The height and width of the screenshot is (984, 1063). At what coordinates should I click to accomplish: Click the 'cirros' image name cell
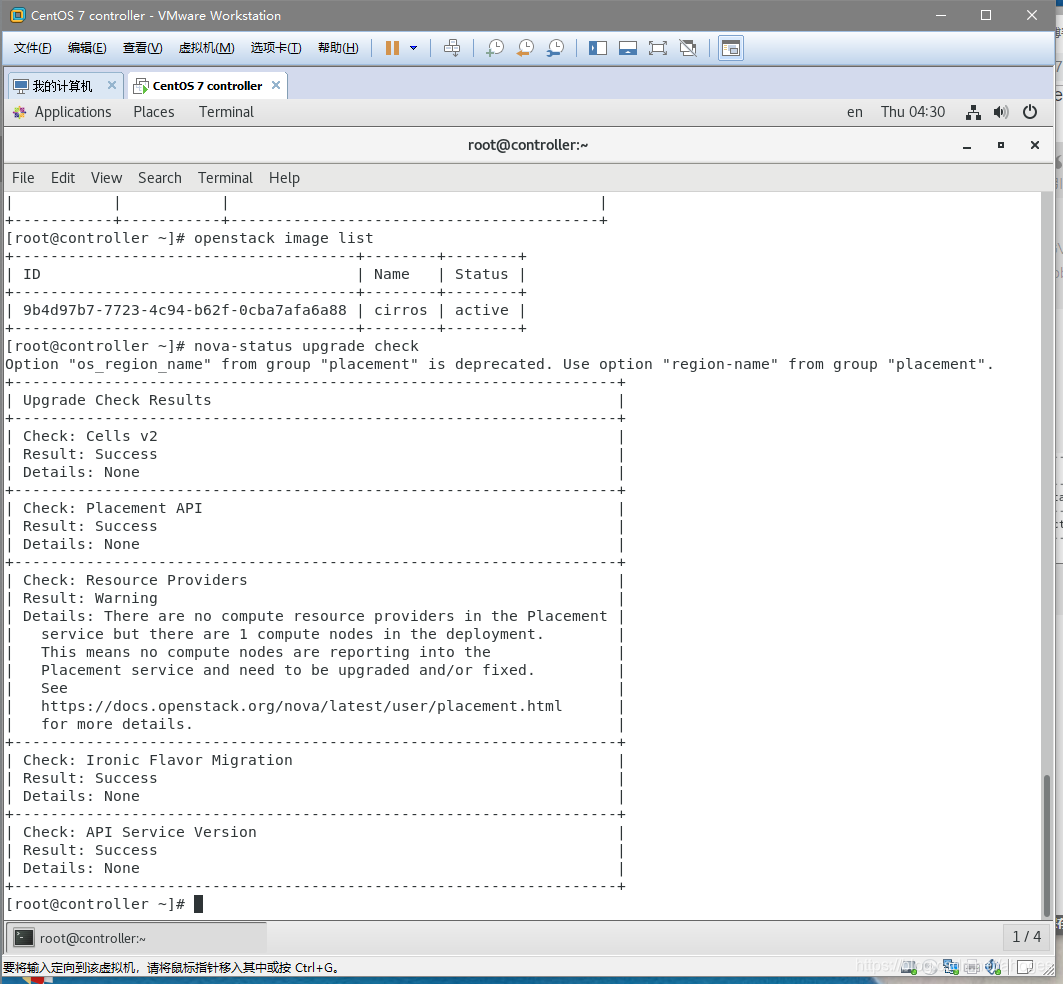click(401, 310)
